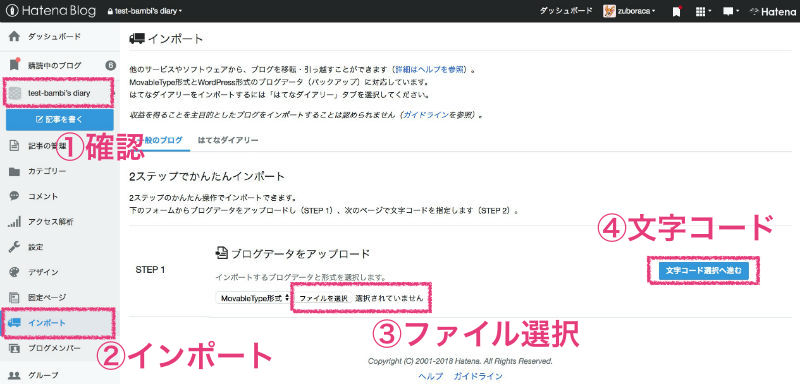The width and height of the screenshot is (800, 384).
Task: Click the document icon for 記事の管理
Action: (x=14, y=146)
